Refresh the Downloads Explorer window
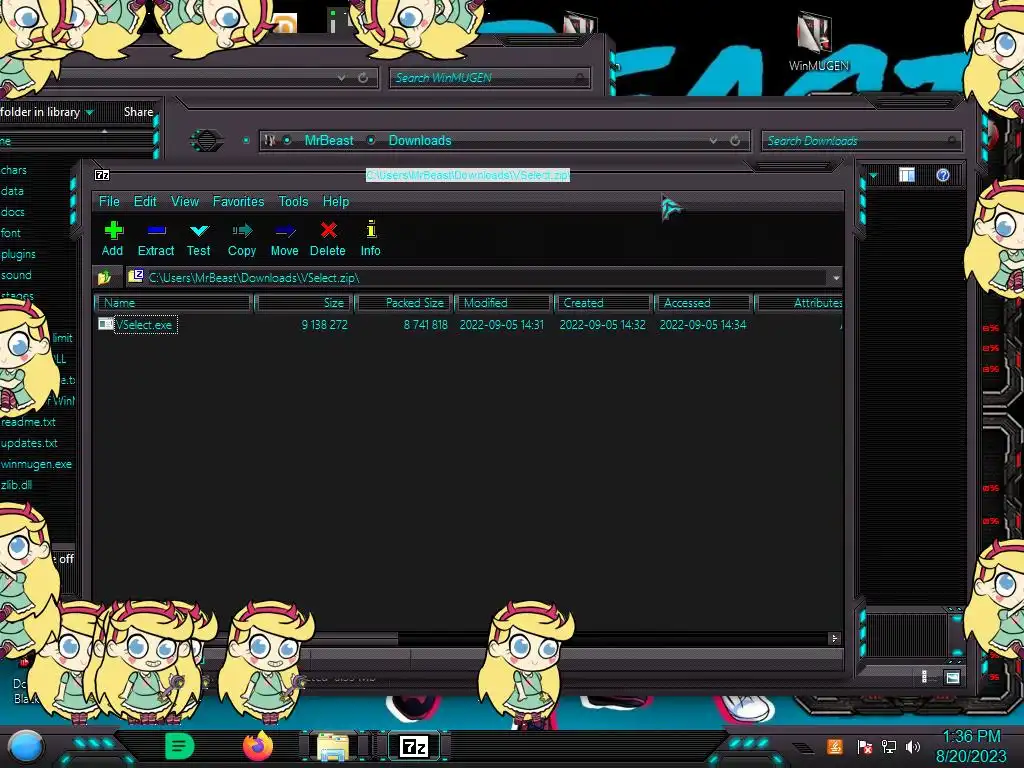The image size is (1024, 768). tap(735, 140)
